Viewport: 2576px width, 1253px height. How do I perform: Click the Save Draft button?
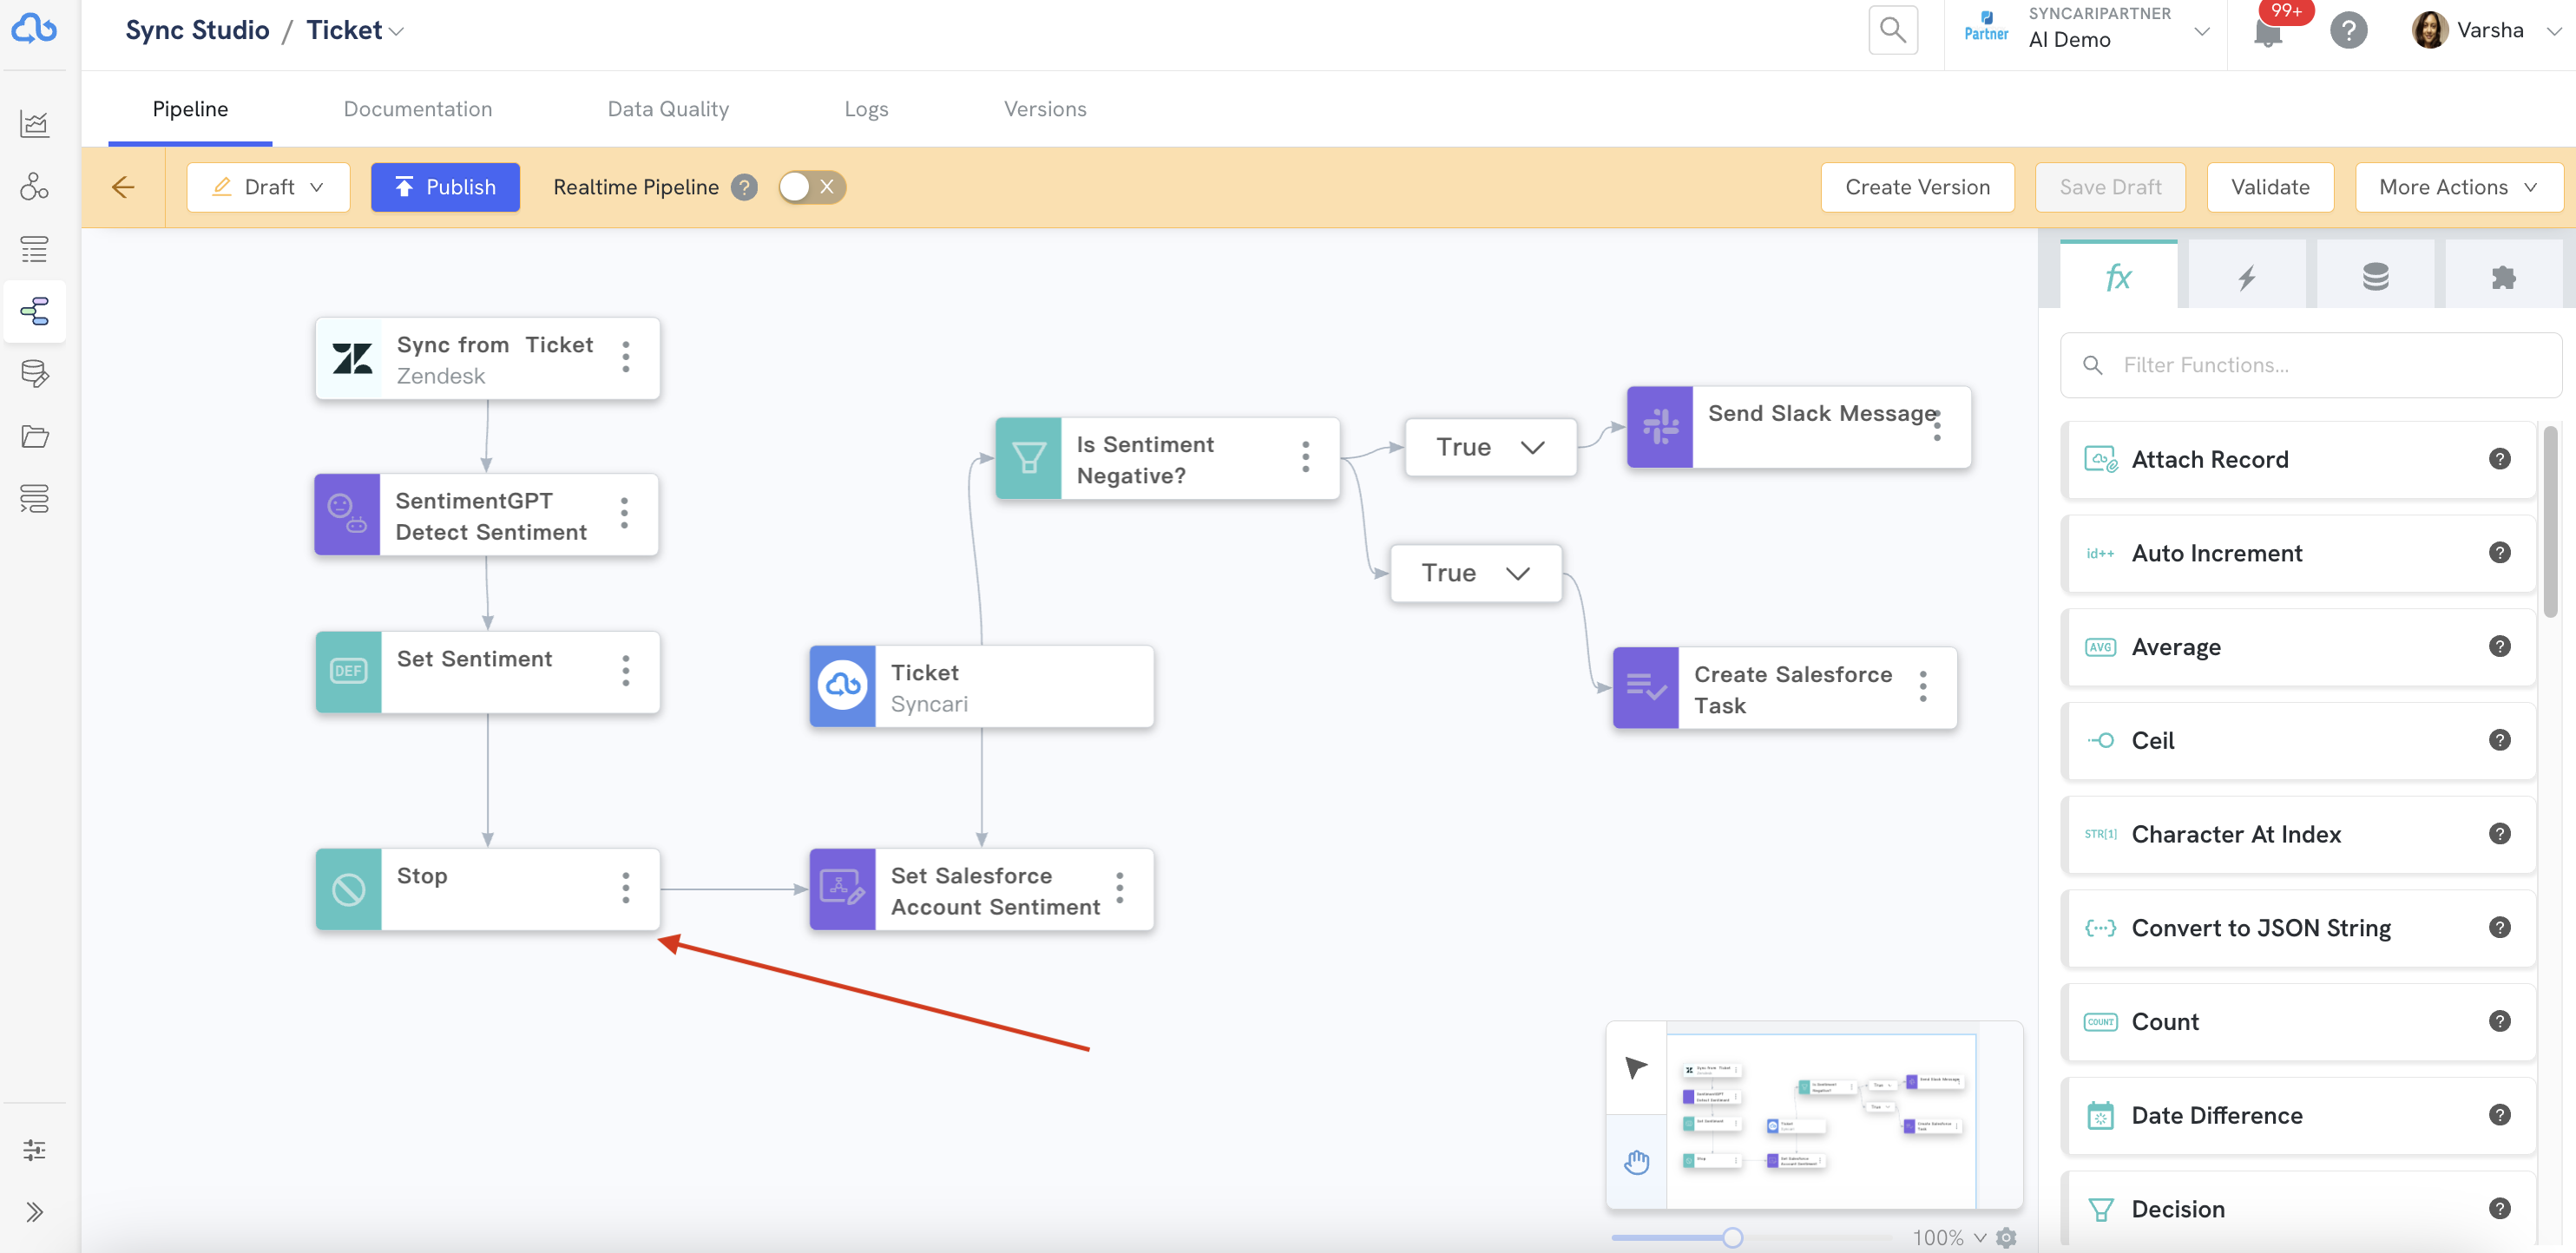point(2110,187)
